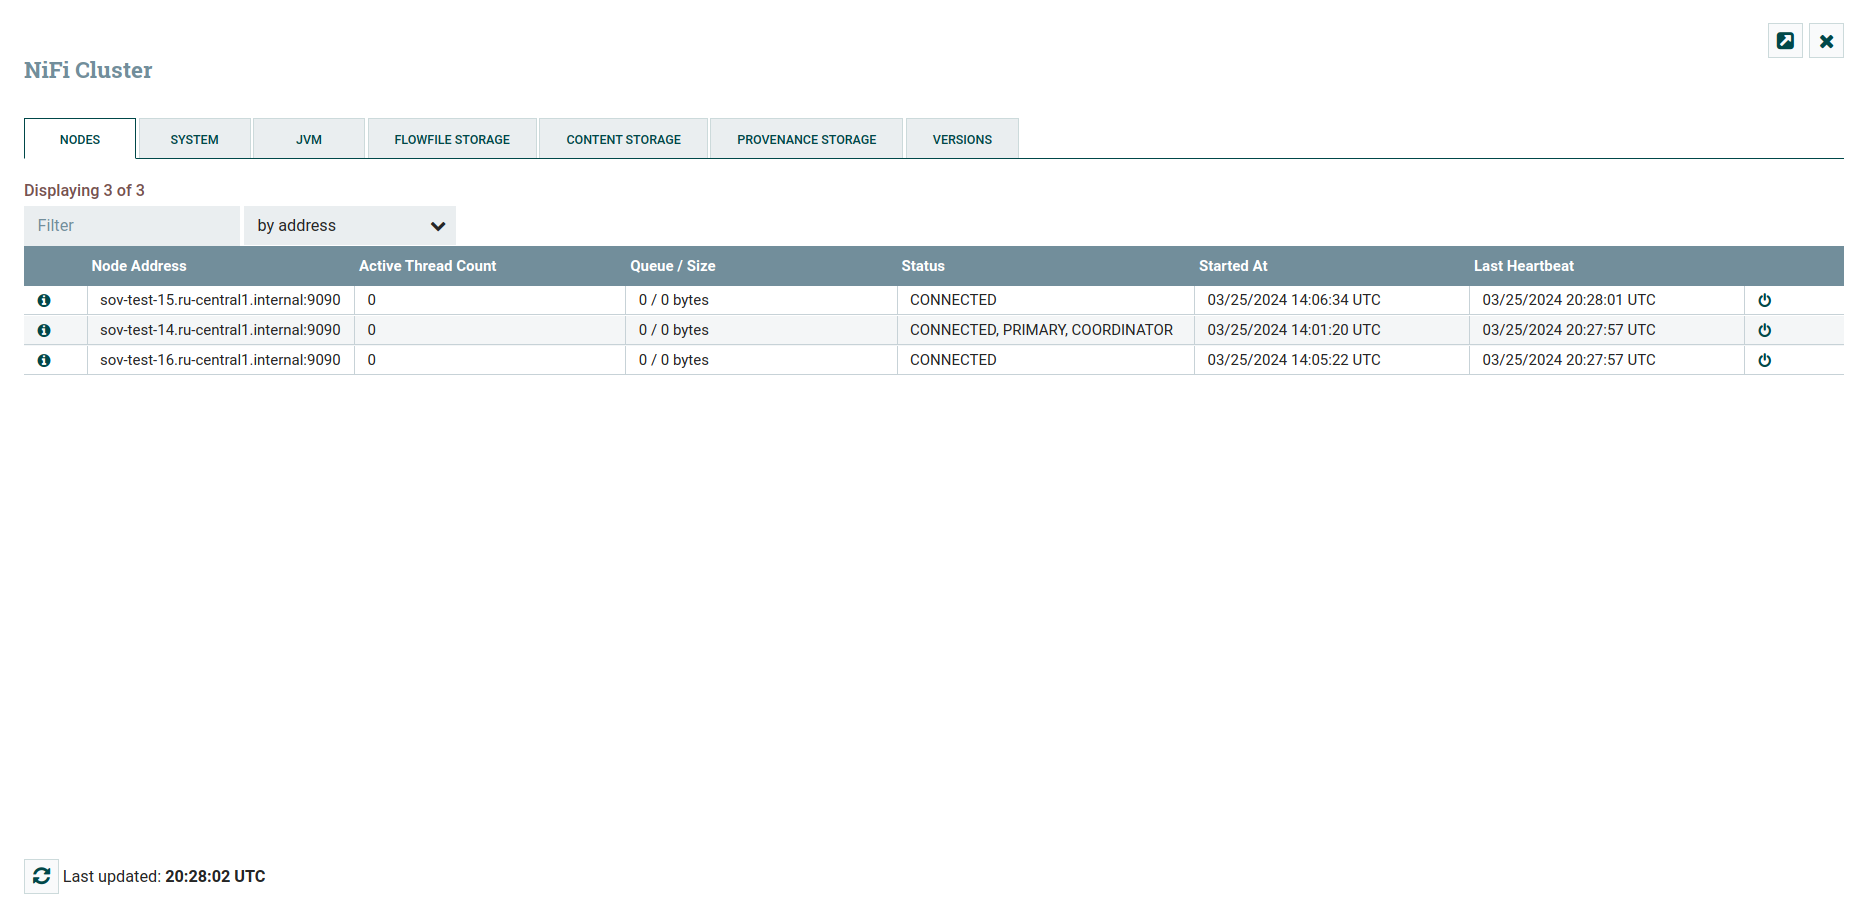Select cell sov-test-14.ru-central1.internal:9090
The height and width of the screenshot is (914, 1867).
[220, 330]
